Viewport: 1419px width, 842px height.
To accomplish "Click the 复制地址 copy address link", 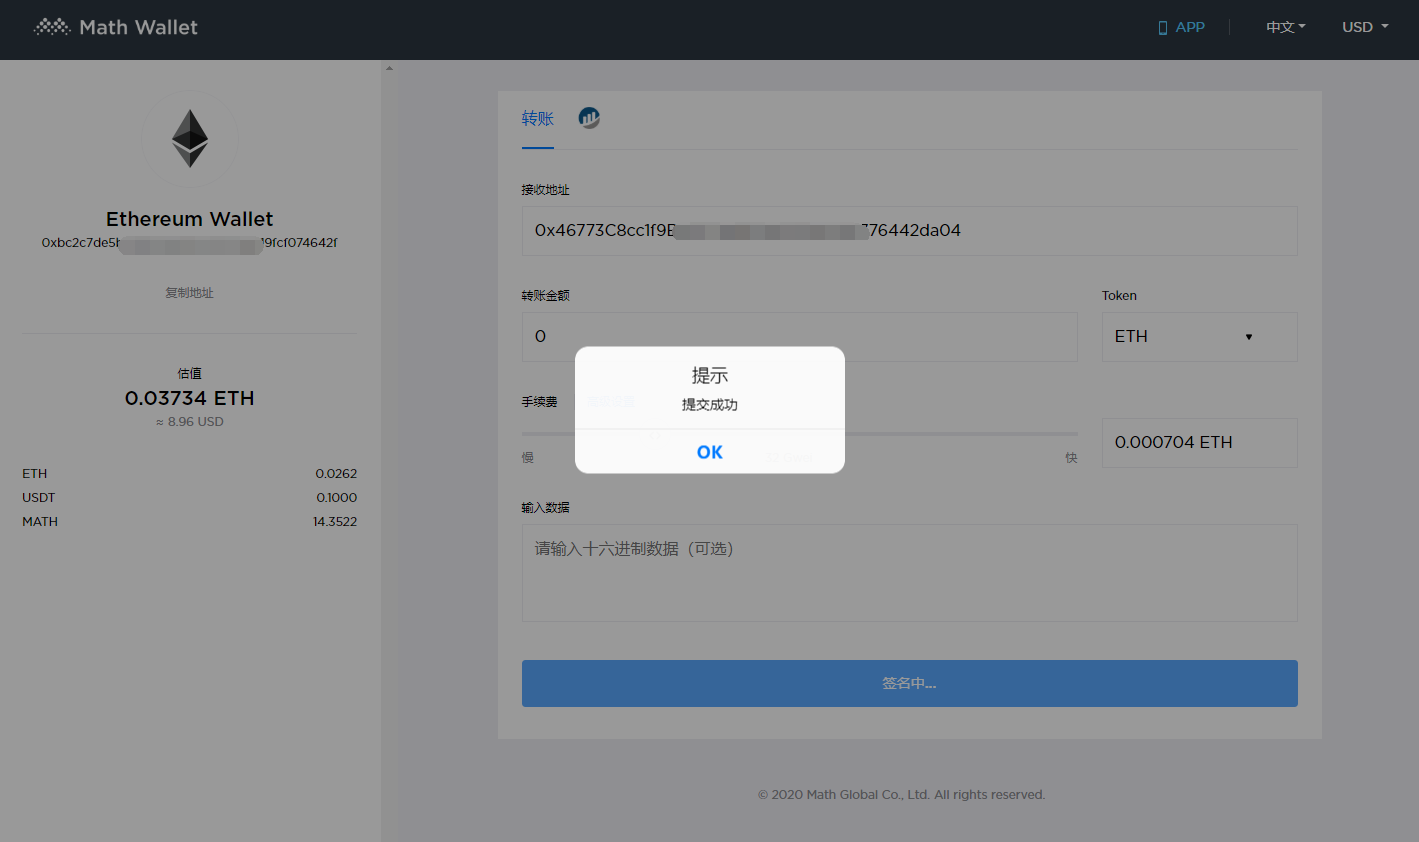I will 190,293.
